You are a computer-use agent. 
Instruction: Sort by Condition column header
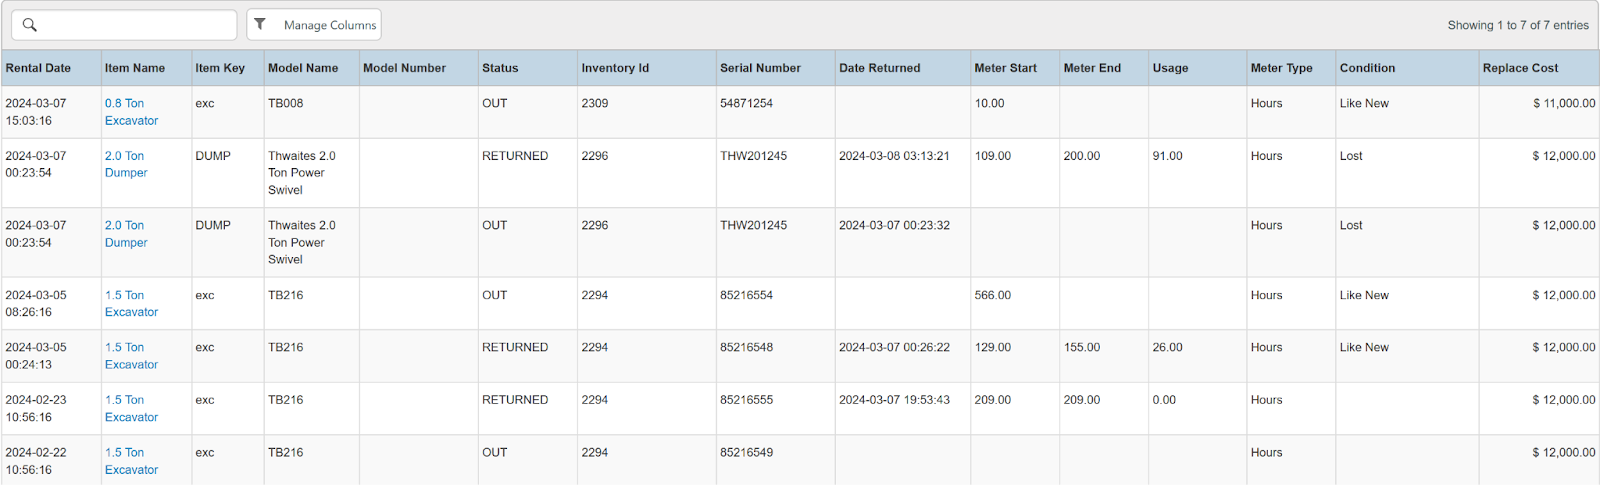(x=1367, y=68)
